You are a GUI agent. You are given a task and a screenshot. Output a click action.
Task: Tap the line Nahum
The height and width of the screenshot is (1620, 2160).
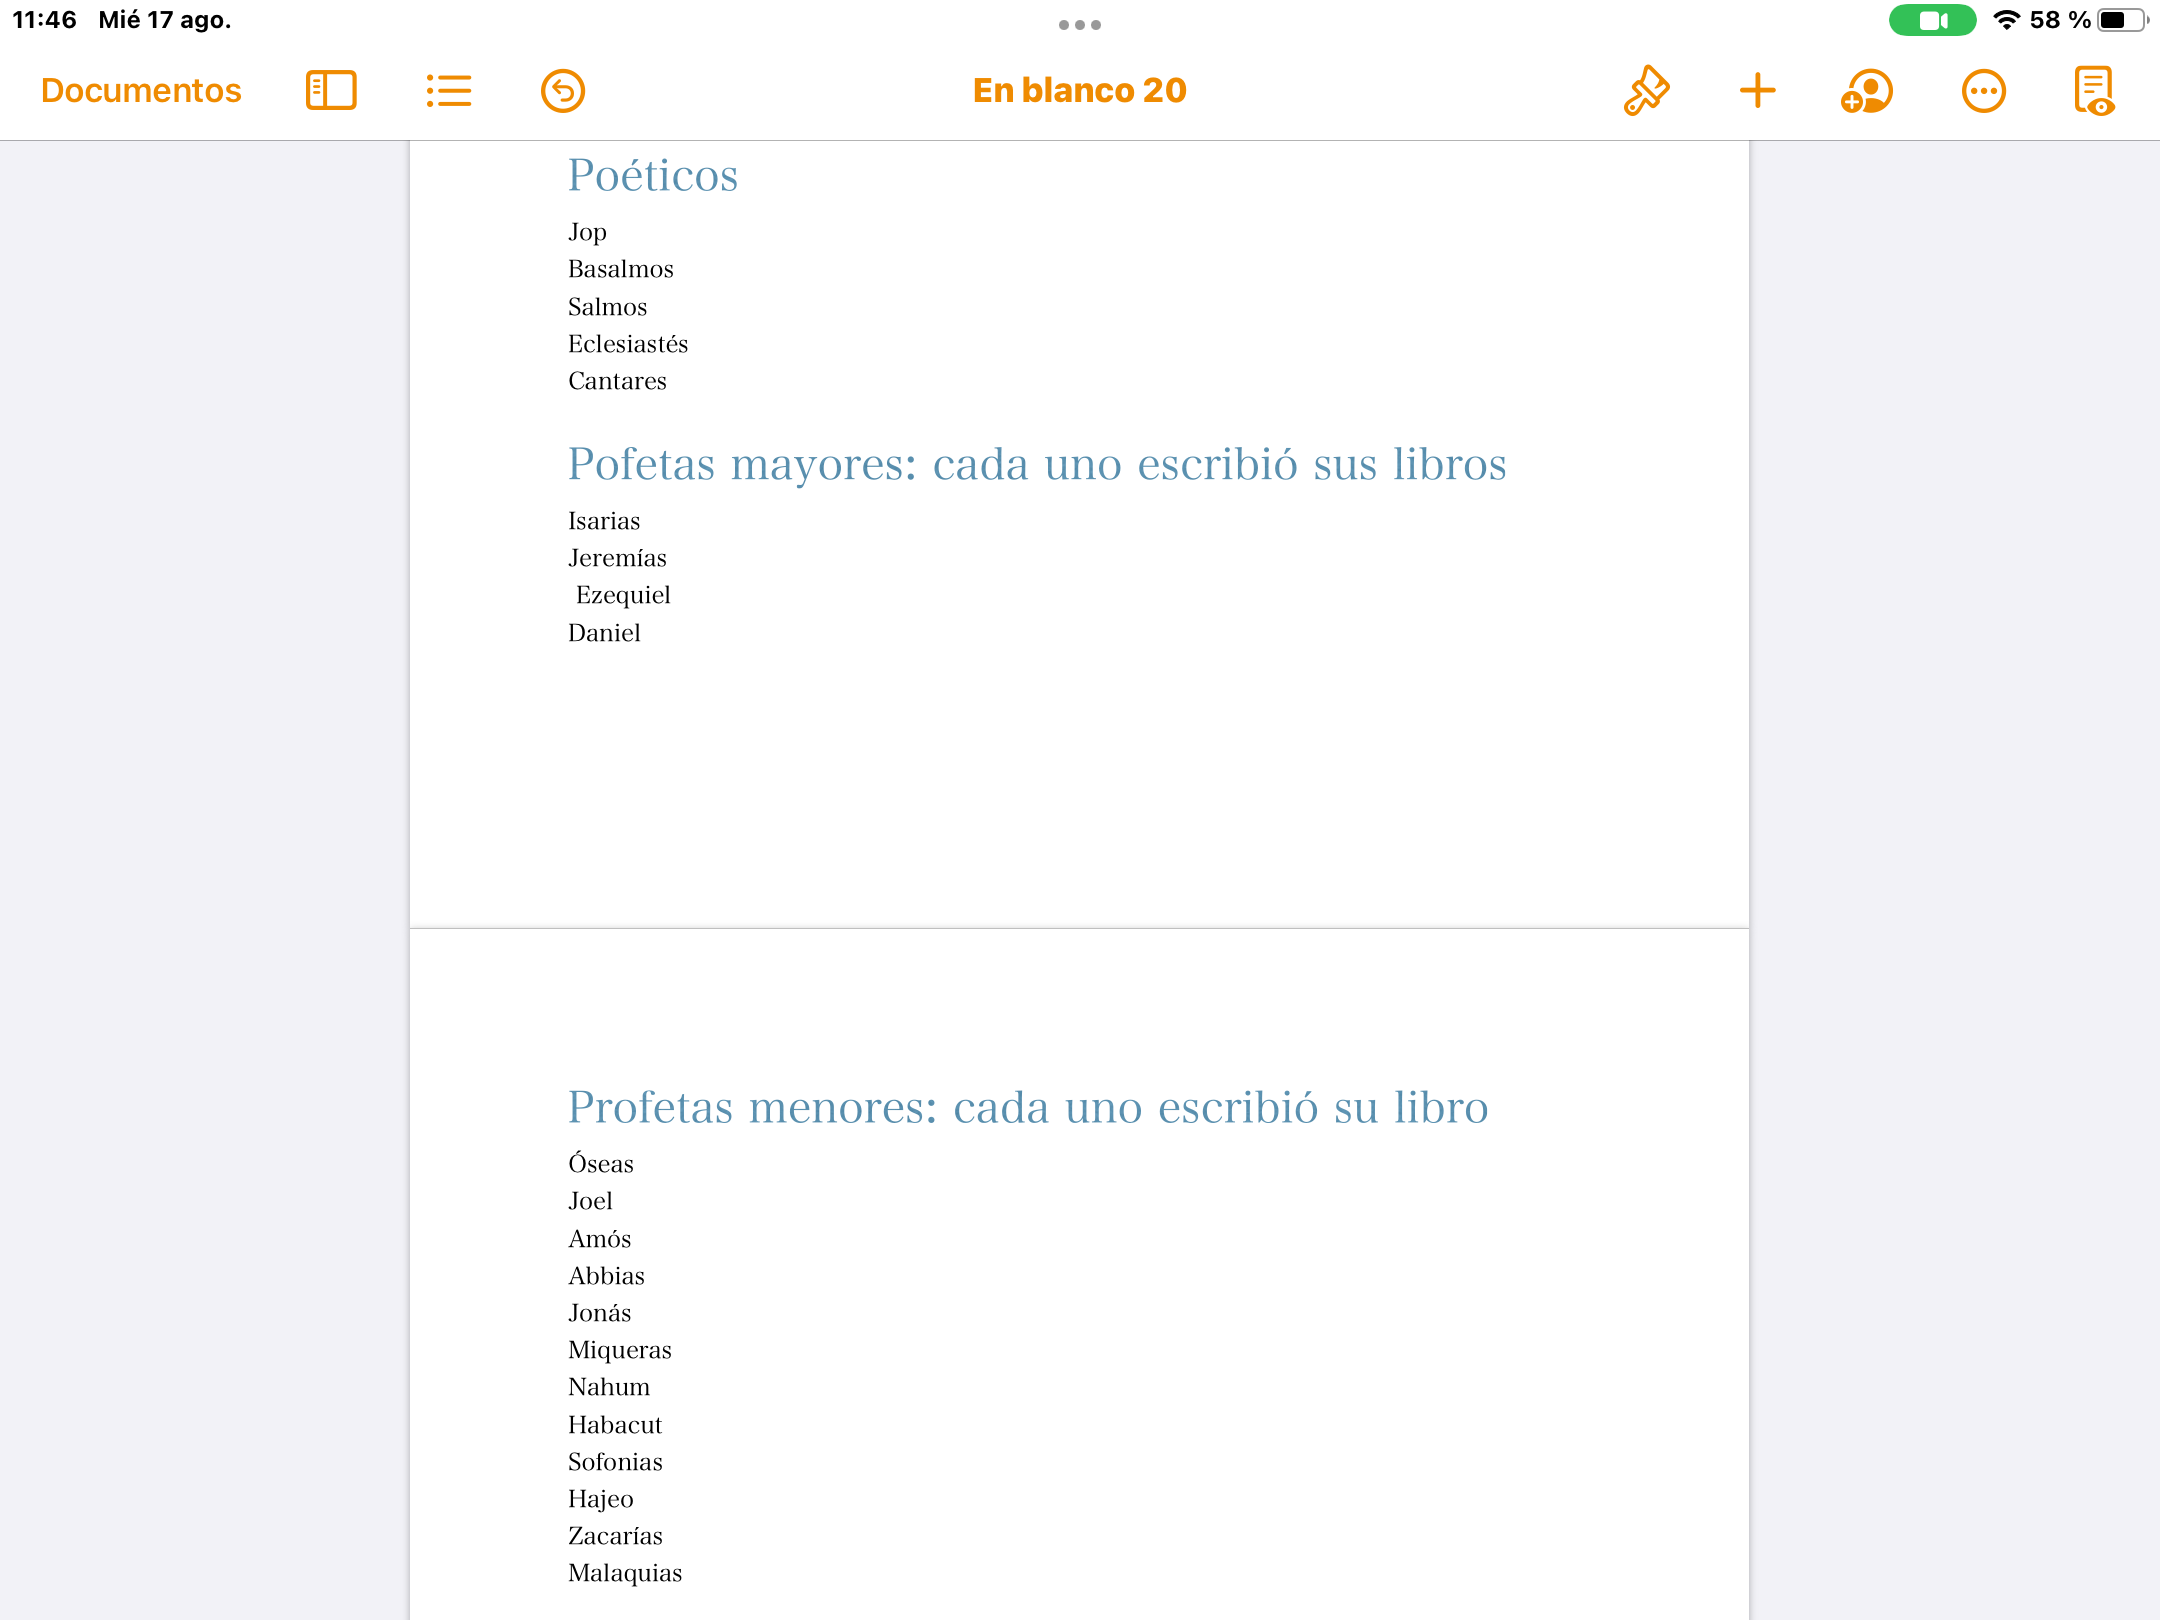pyautogui.click(x=609, y=1387)
